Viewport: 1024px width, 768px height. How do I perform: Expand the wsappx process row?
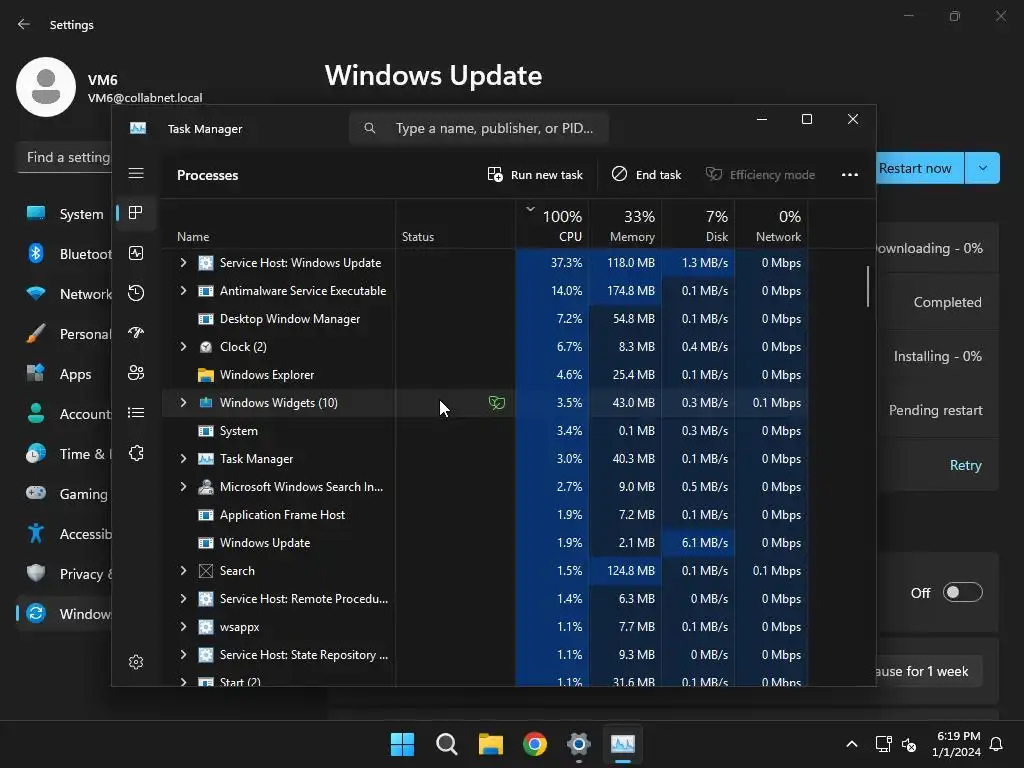pos(184,627)
